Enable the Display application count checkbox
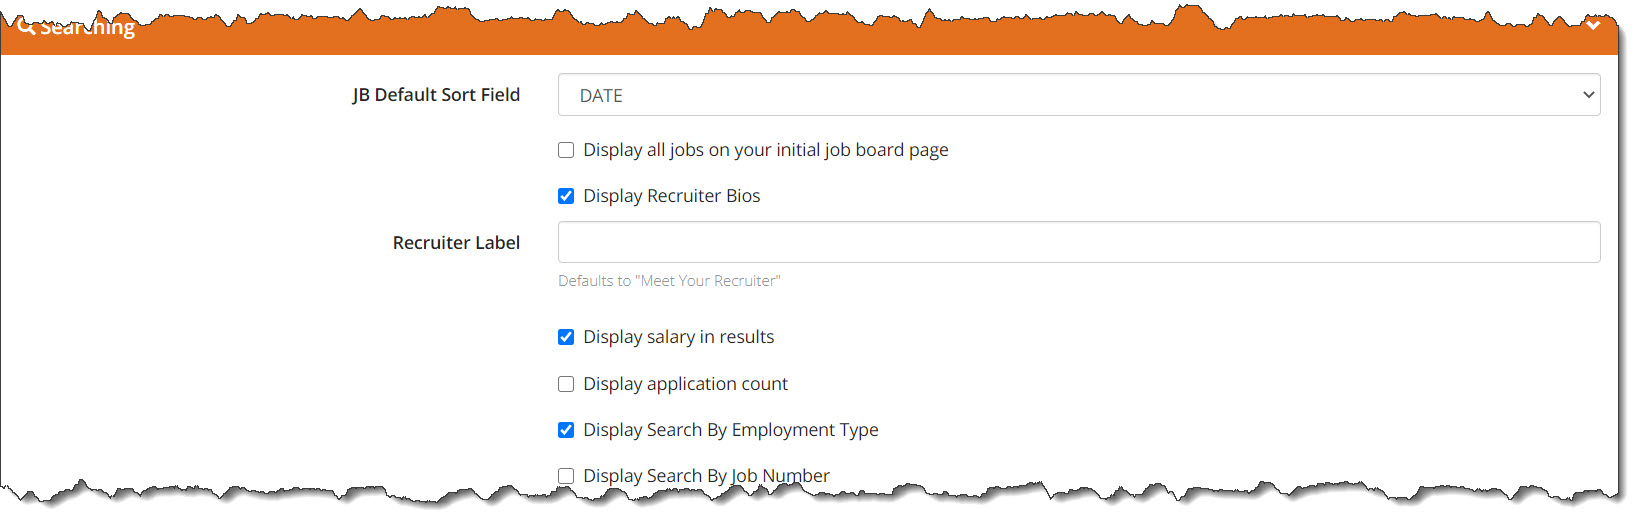 566,384
